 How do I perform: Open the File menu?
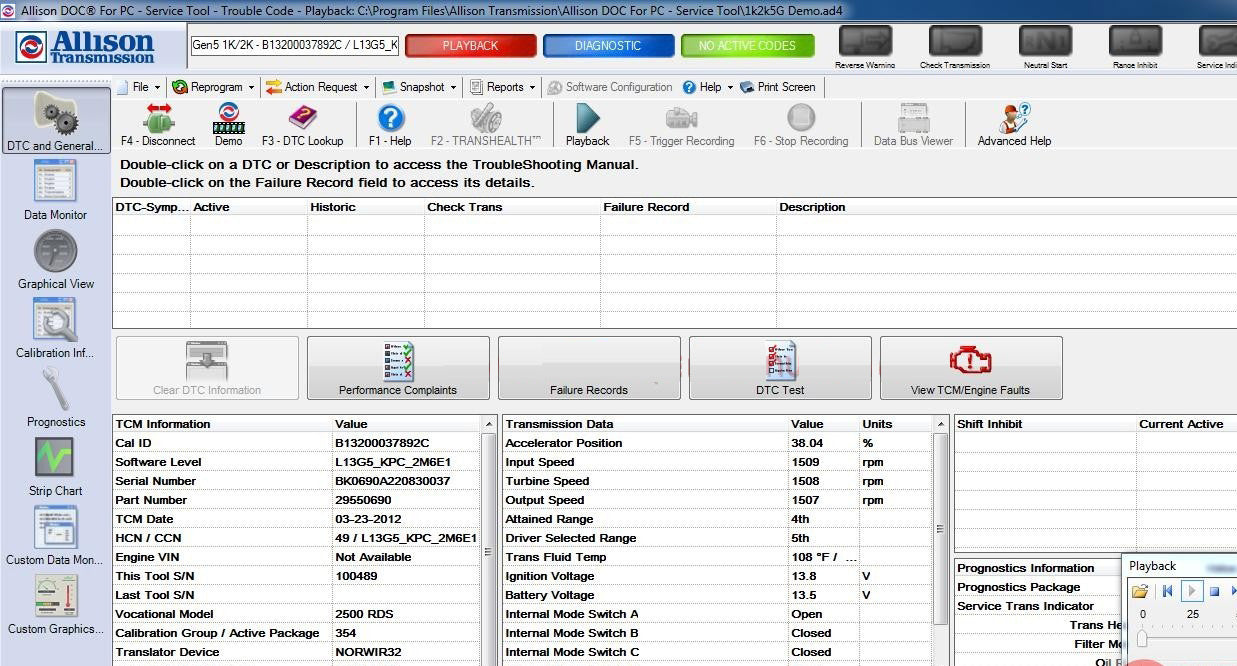pyautogui.click(x=138, y=87)
